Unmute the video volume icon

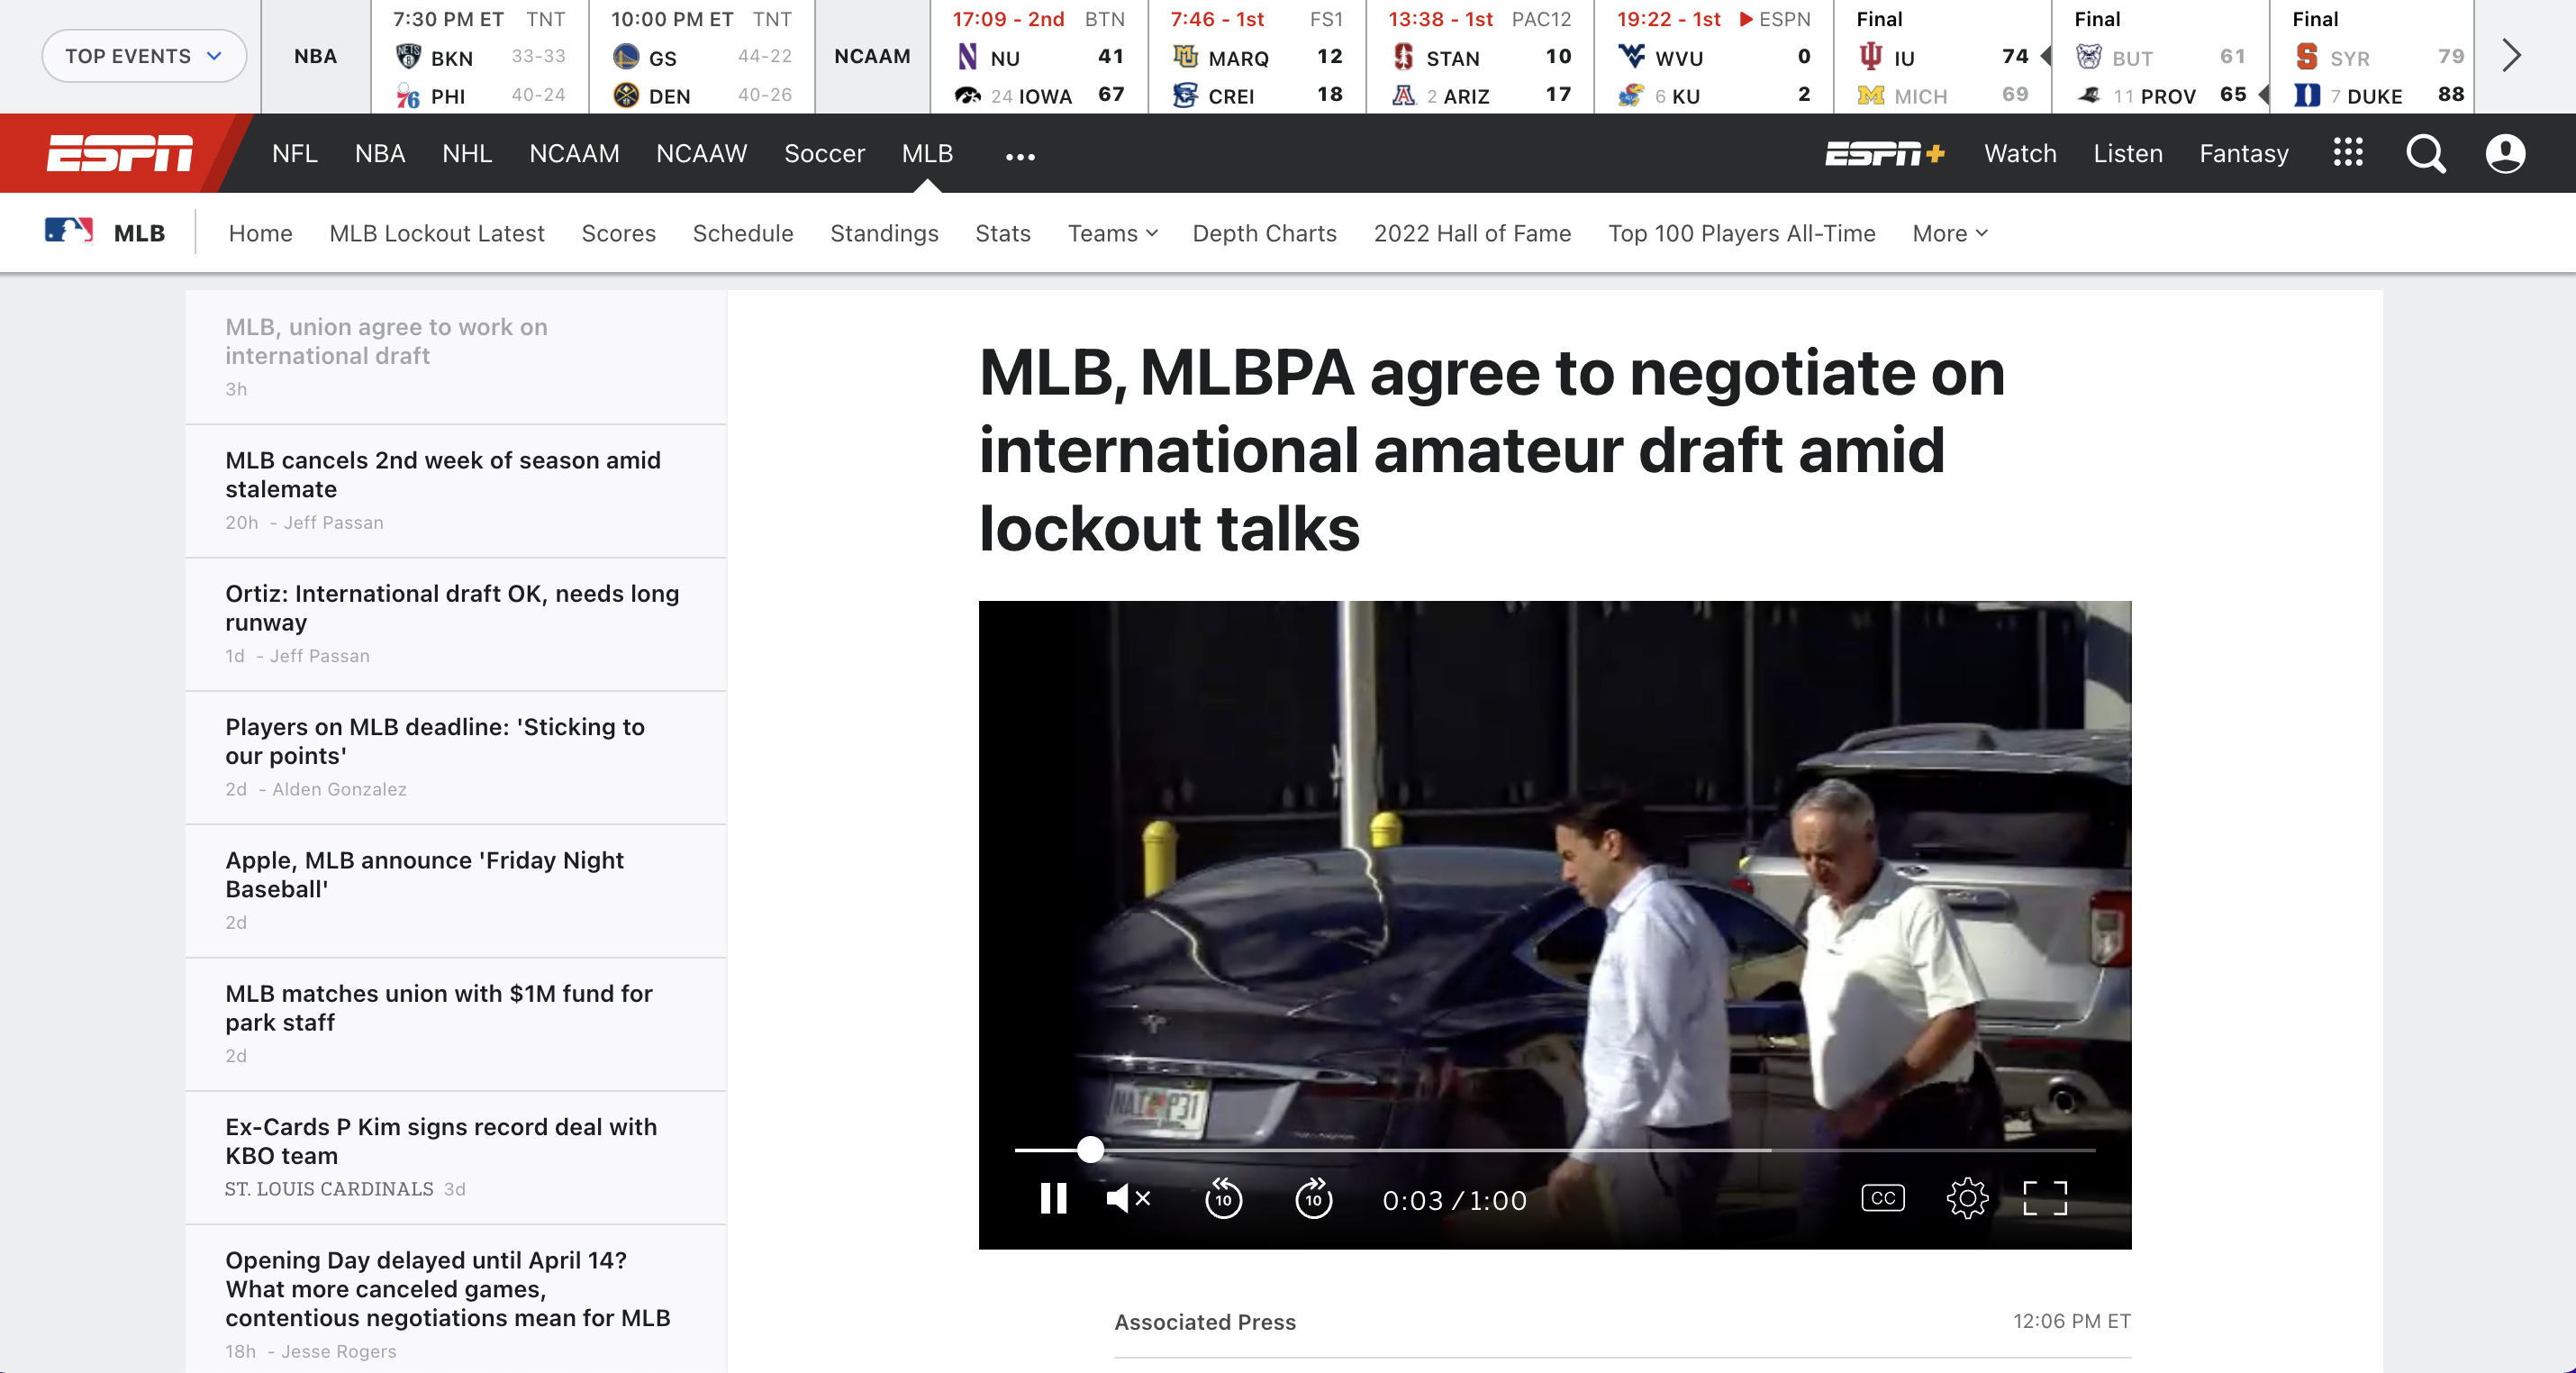pyautogui.click(x=1128, y=1198)
